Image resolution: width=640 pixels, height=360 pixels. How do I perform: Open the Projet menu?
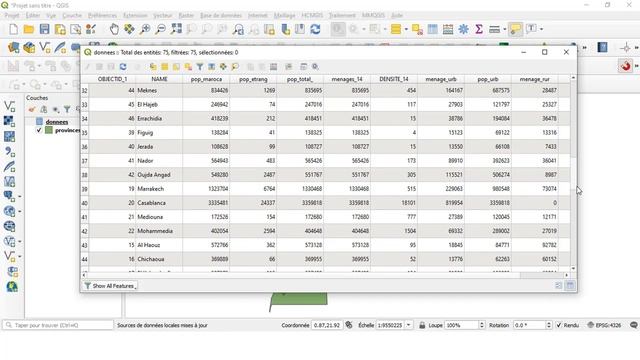coord(12,15)
